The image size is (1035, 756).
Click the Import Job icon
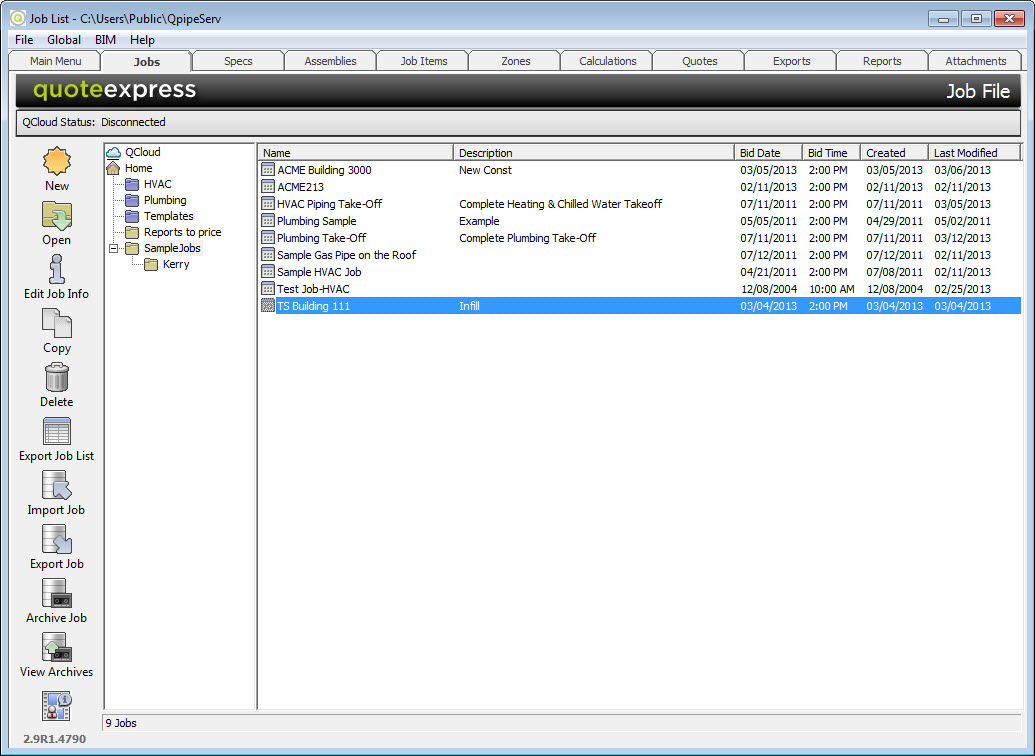tap(57, 486)
